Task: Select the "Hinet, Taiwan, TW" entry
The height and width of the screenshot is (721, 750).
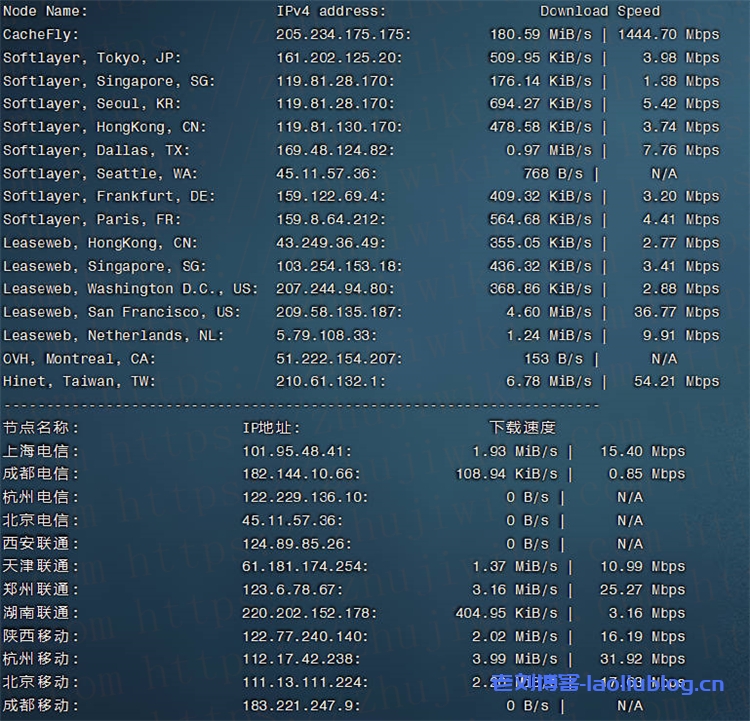Action: (79, 381)
